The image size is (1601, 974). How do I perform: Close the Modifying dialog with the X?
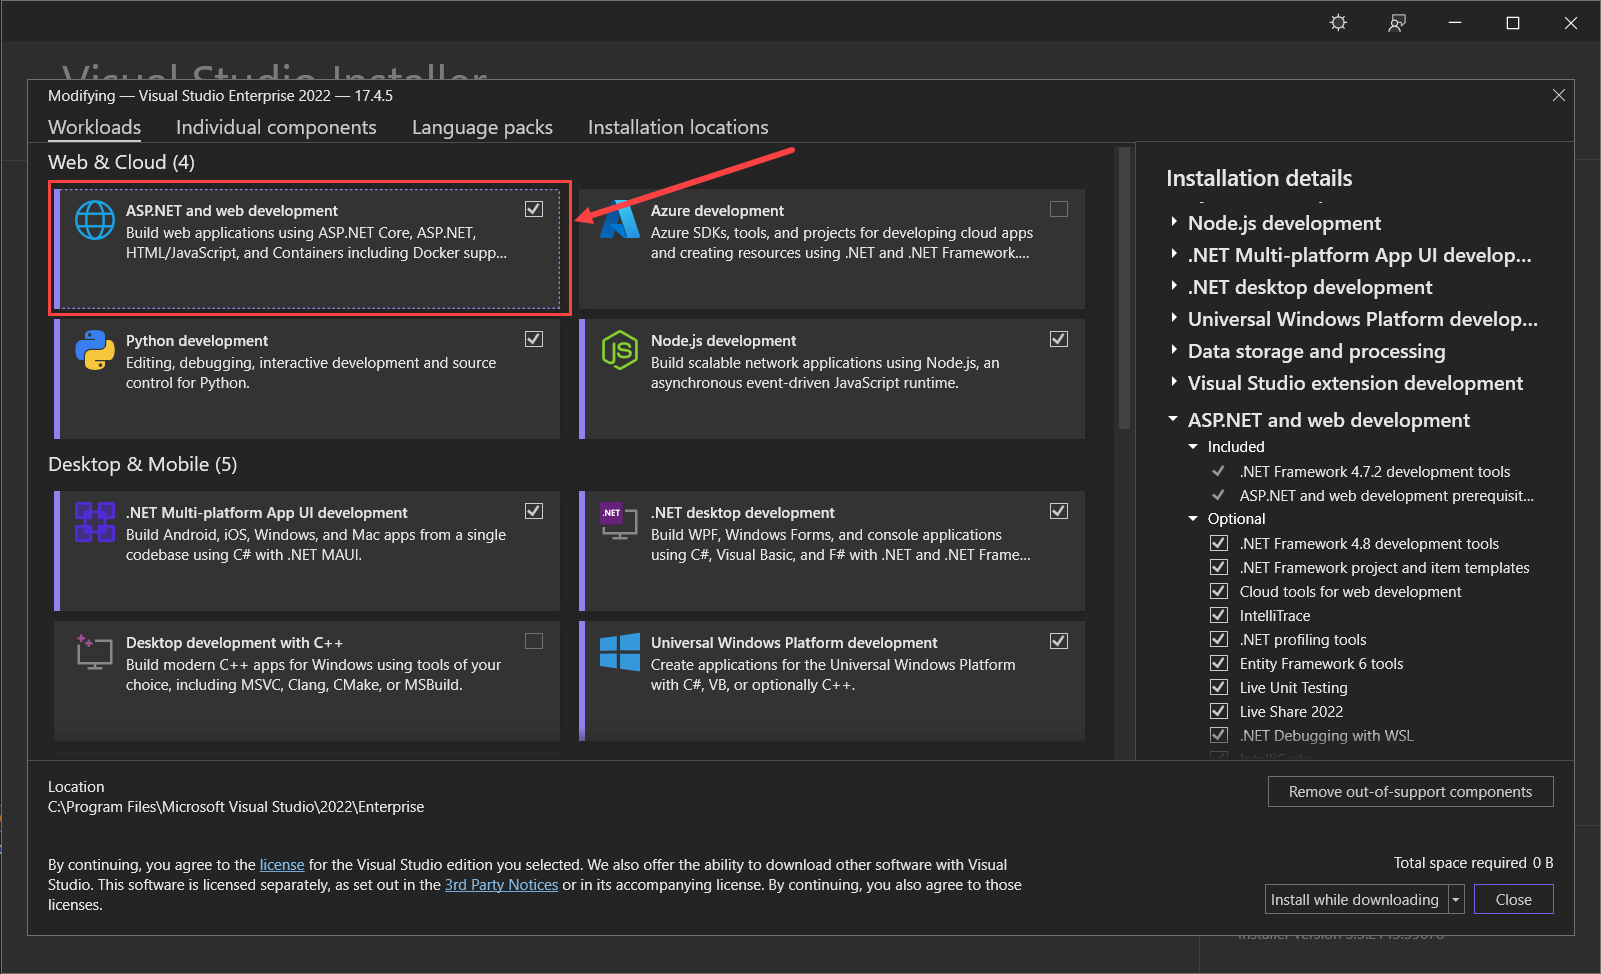[x=1559, y=95]
